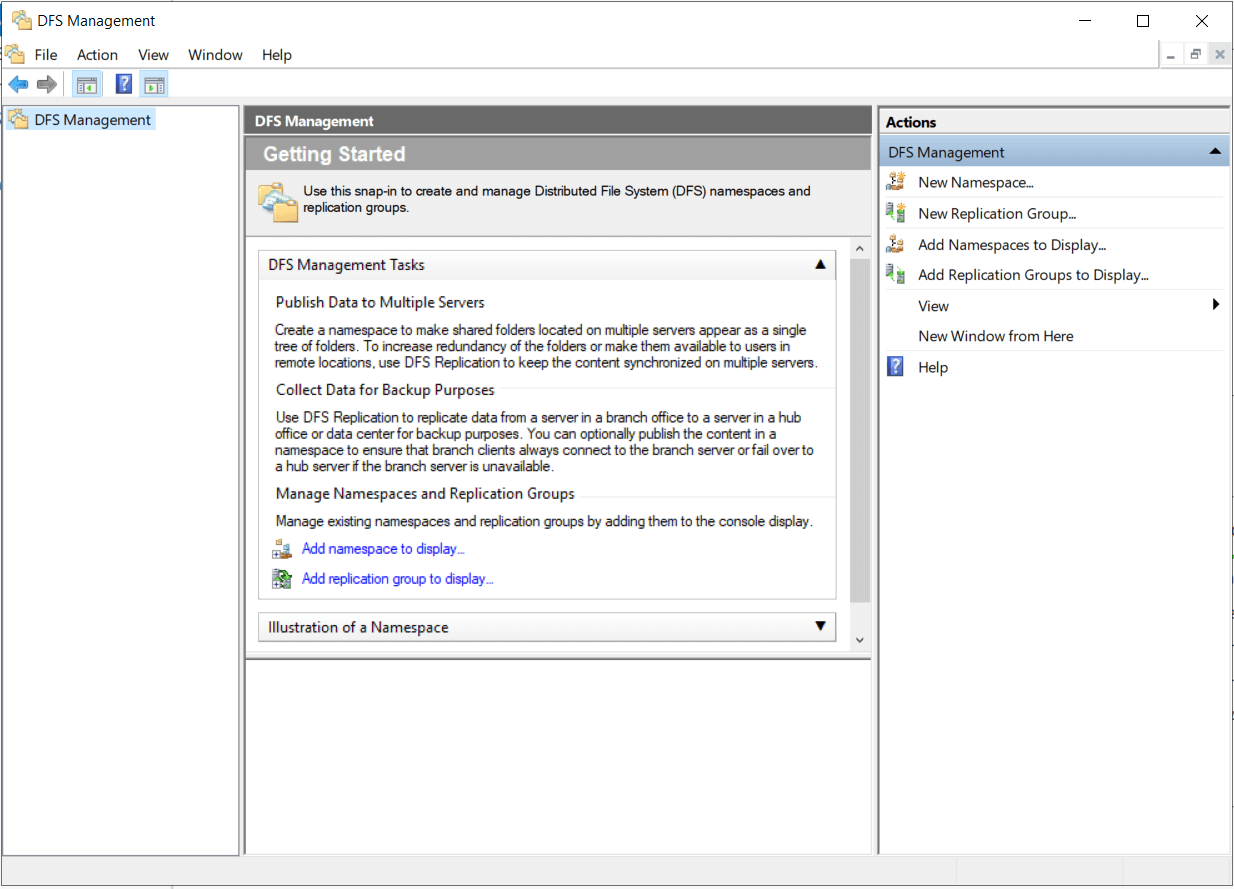Open the File menu

tap(46, 55)
